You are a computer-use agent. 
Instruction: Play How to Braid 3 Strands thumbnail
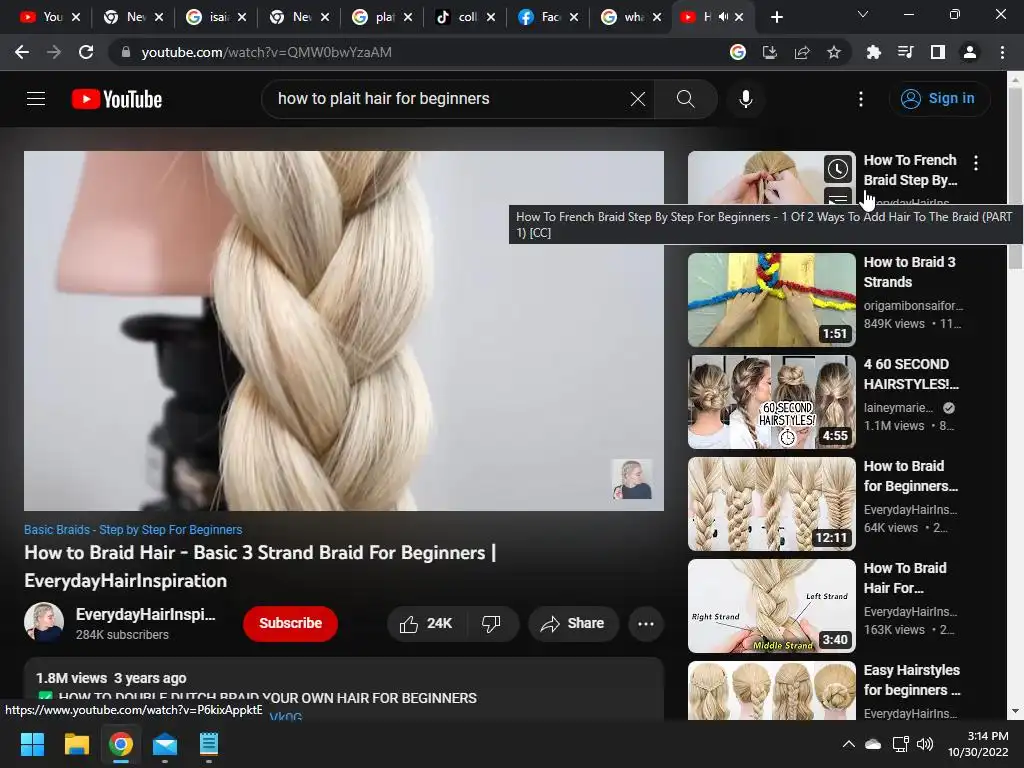[x=771, y=300]
